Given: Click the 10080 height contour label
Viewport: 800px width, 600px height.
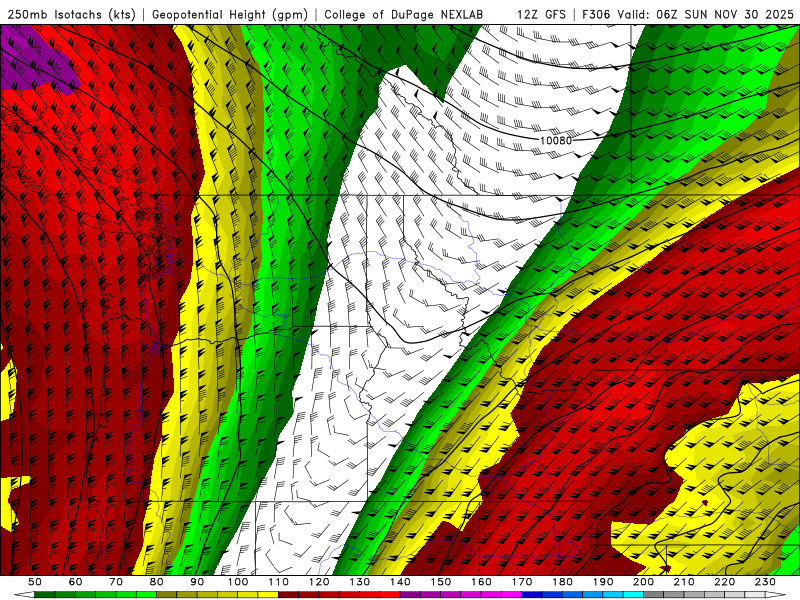Looking at the screenshot, I should 556,140.
